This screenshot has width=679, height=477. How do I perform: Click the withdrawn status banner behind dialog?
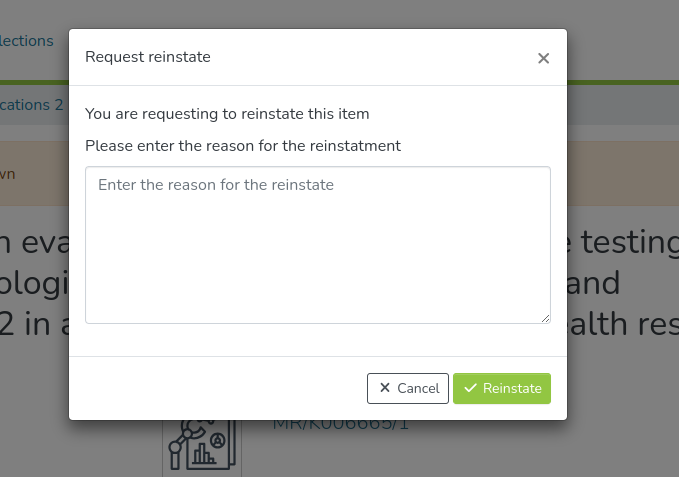point(620,172)
